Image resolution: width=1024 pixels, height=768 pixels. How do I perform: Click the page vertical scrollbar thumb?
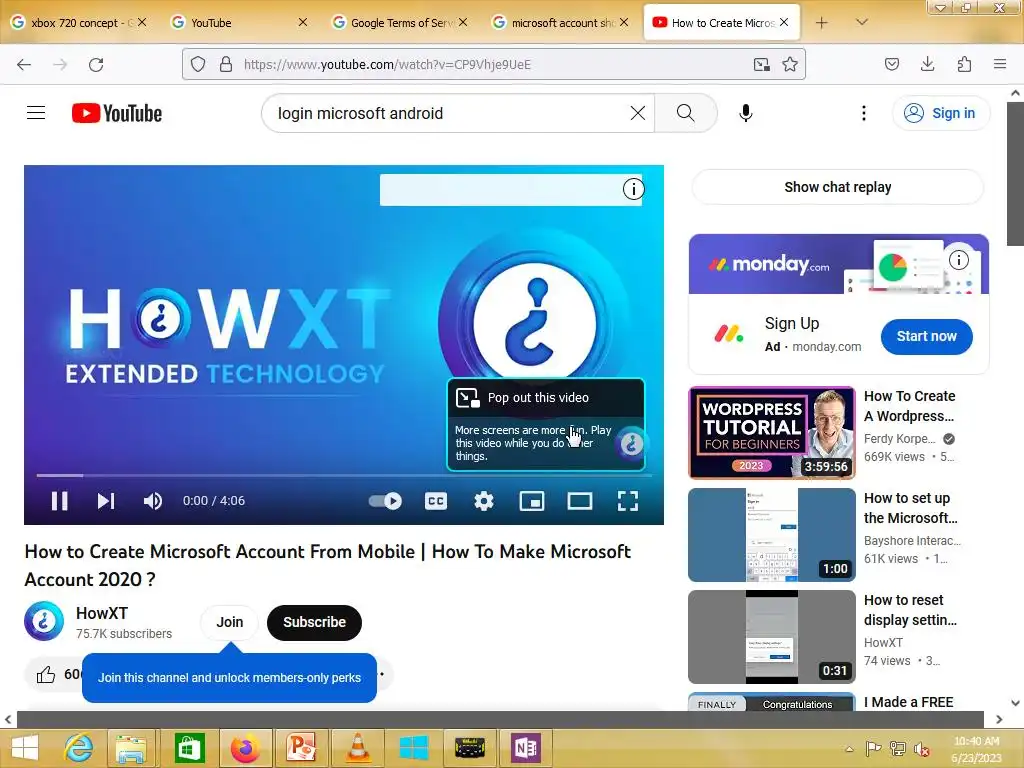pos(1015,174)
